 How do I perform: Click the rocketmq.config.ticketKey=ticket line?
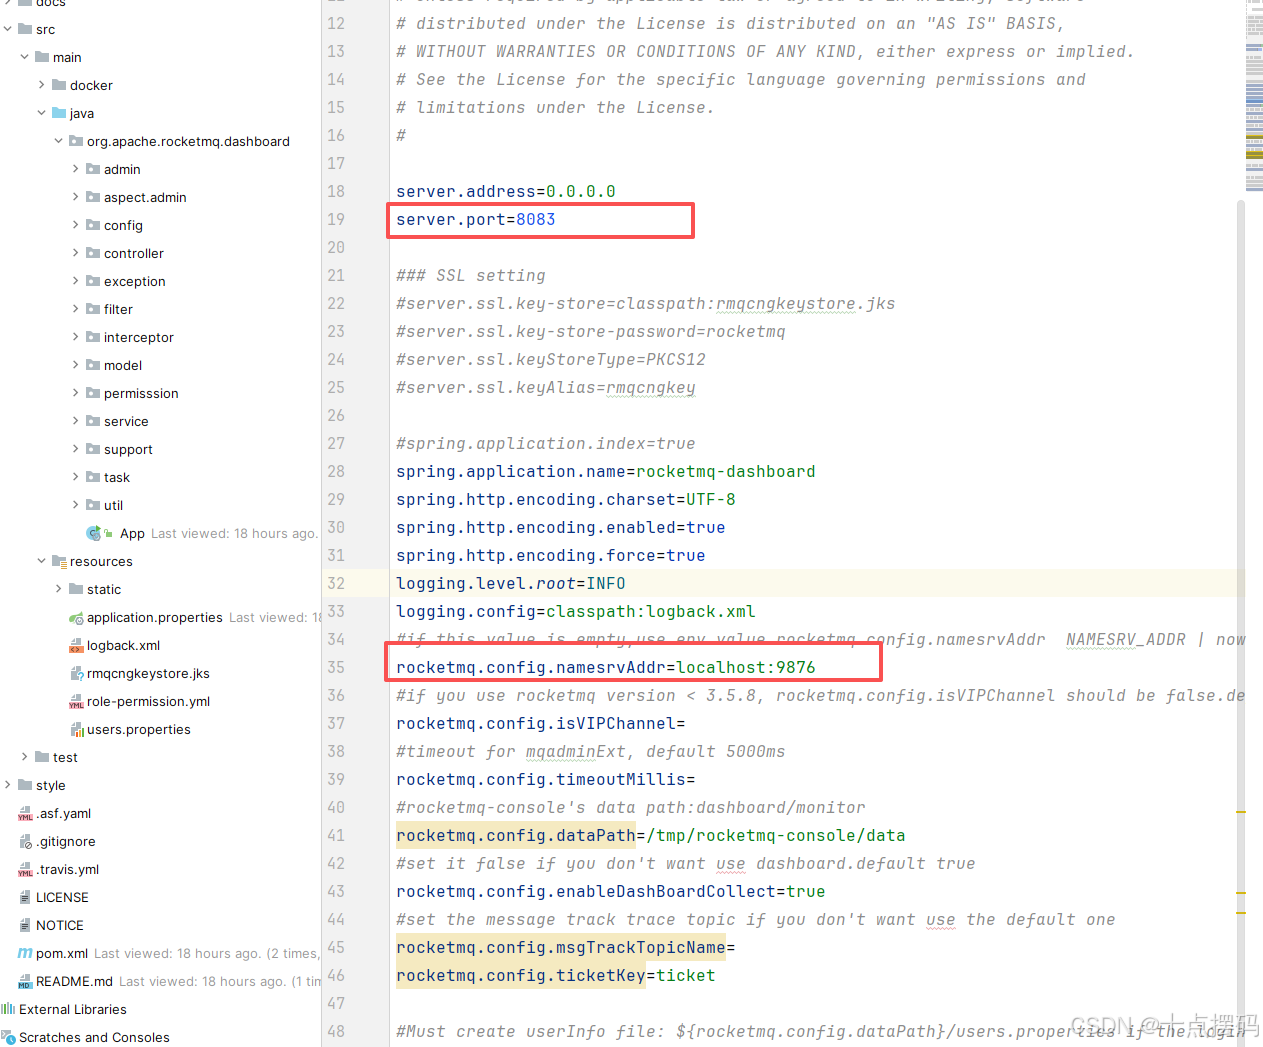coord(556,975)
